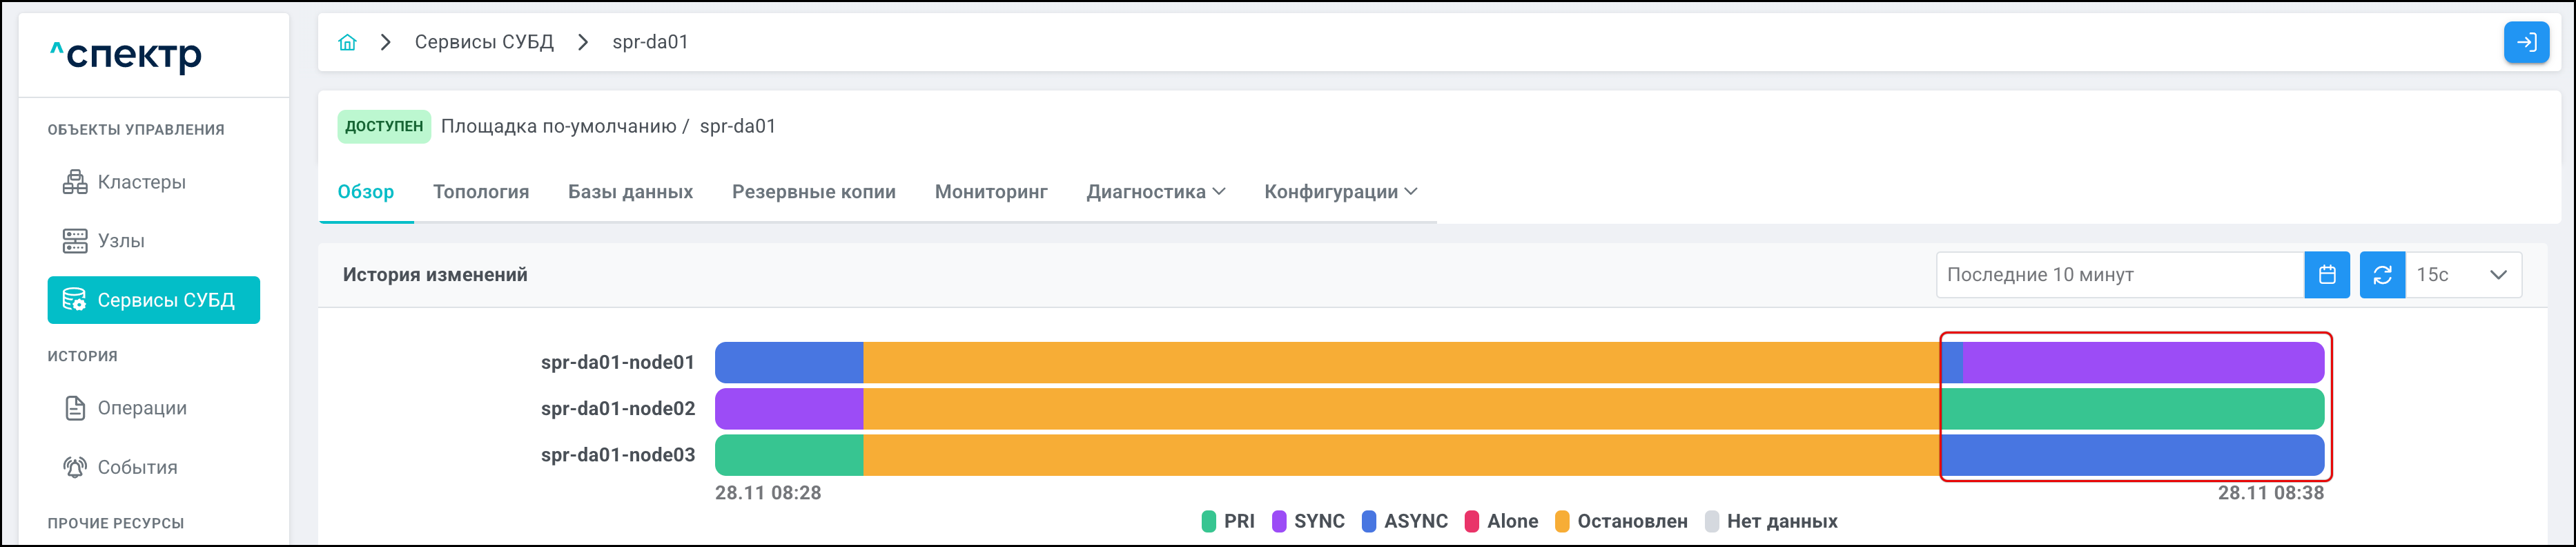
Task: Expand the Конфигурации dropdown menu
Action: click(x=1340, y=192)
